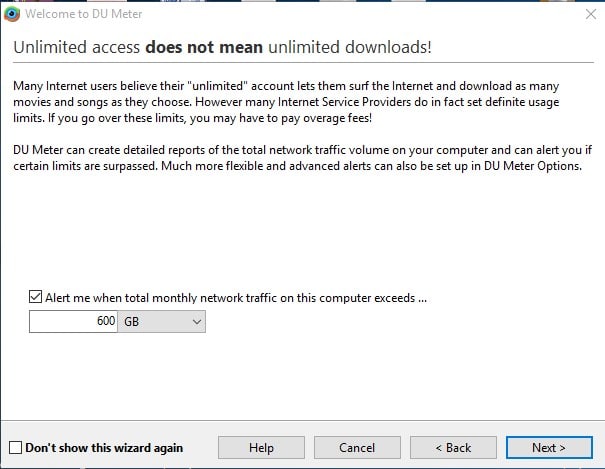This screenshot has height=469, width=605.
Task: Click the "Don't show this wizard again" label text
Action: 104,447
